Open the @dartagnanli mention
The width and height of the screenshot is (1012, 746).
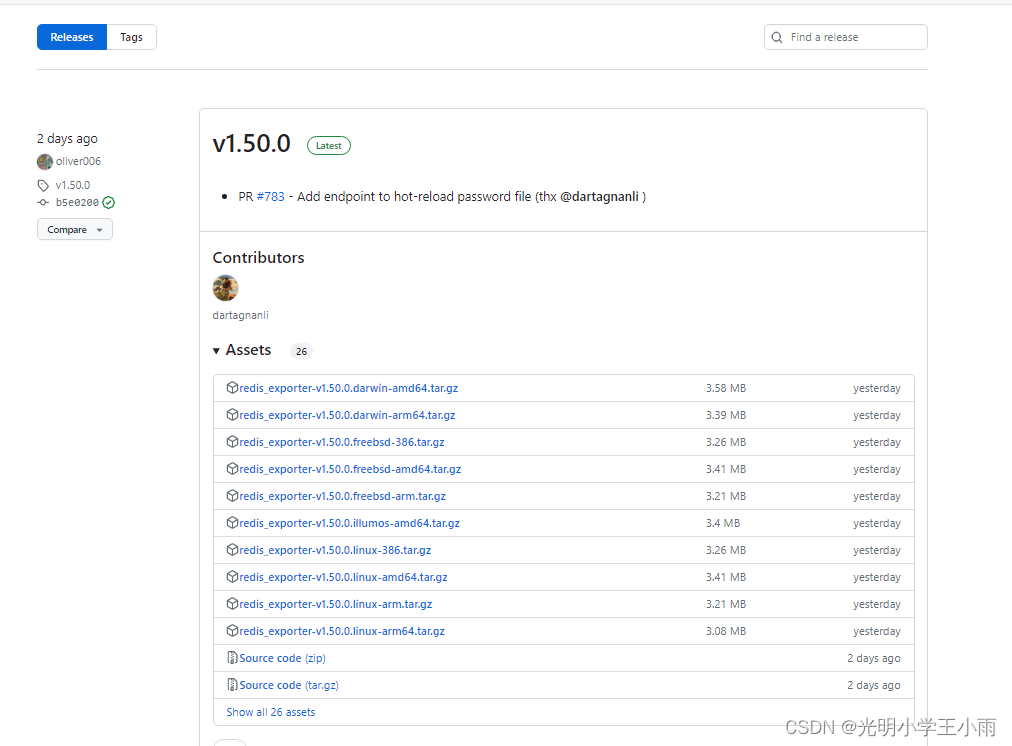(600, 197)
